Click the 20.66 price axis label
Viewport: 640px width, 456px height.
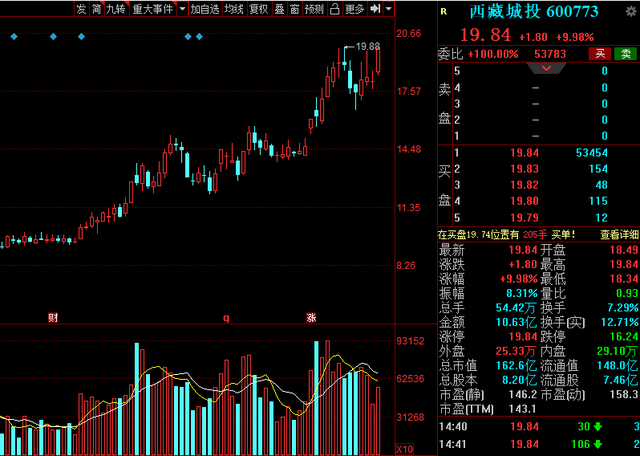pos(409,33)
